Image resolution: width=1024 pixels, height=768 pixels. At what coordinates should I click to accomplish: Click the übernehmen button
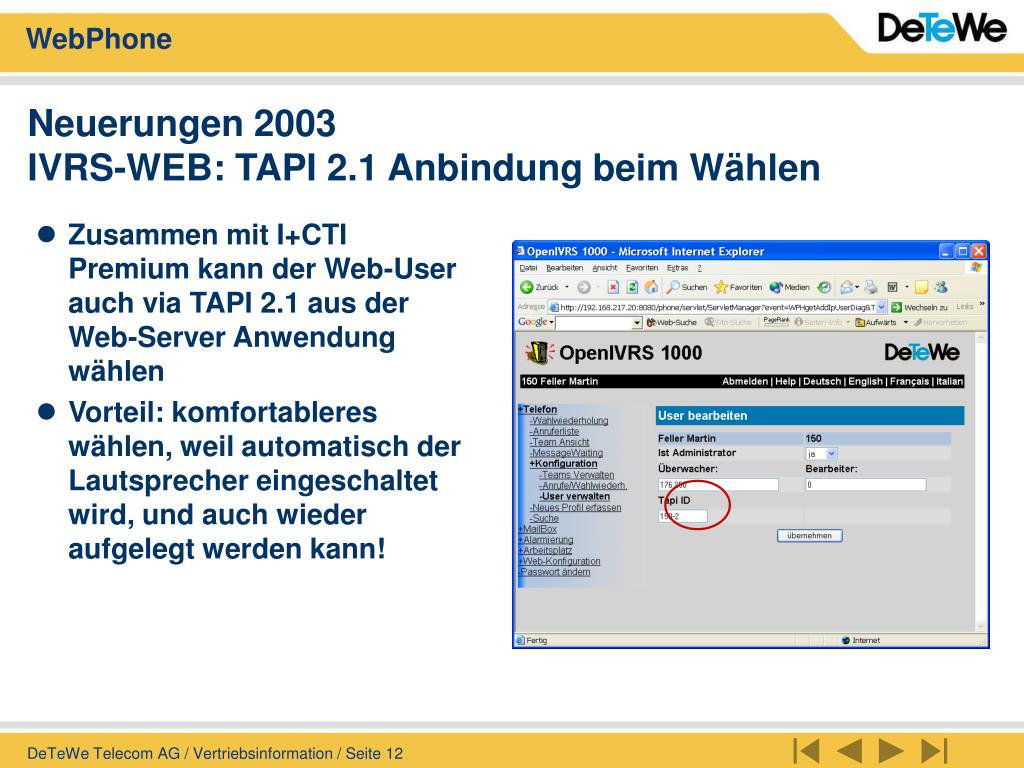click(x=810, y=536)
